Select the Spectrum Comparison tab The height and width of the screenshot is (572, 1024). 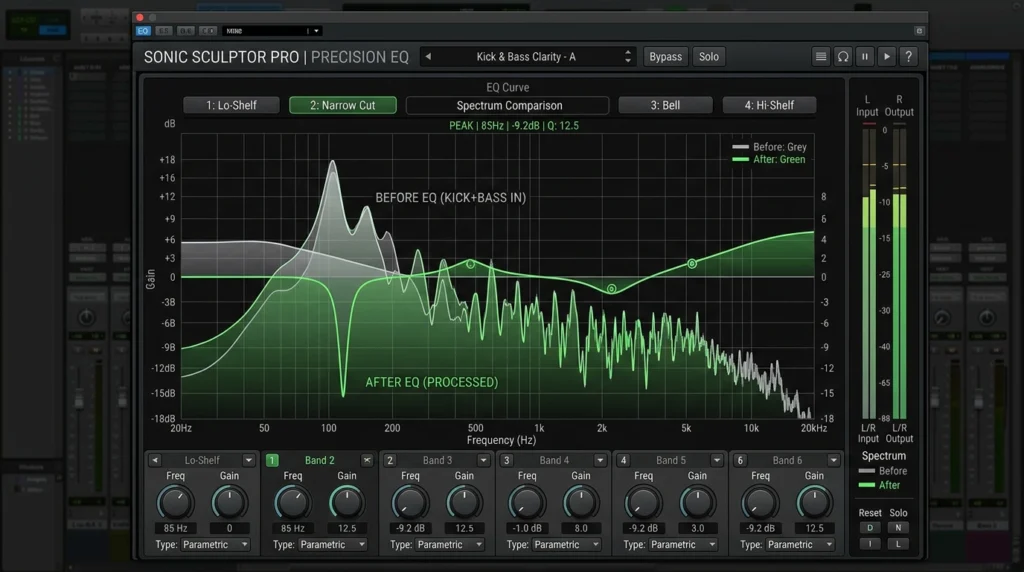[508, 105]
